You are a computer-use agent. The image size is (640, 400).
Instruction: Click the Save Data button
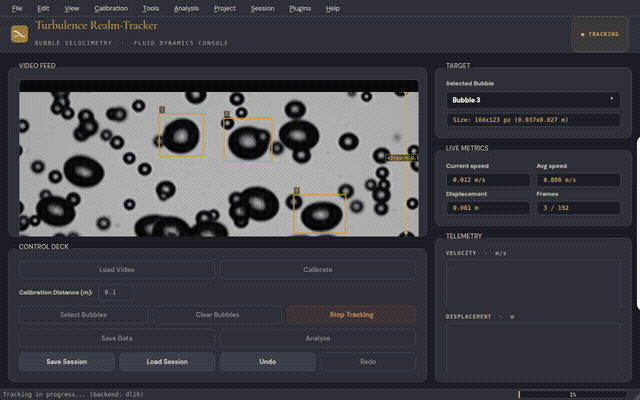click(117, 338)
